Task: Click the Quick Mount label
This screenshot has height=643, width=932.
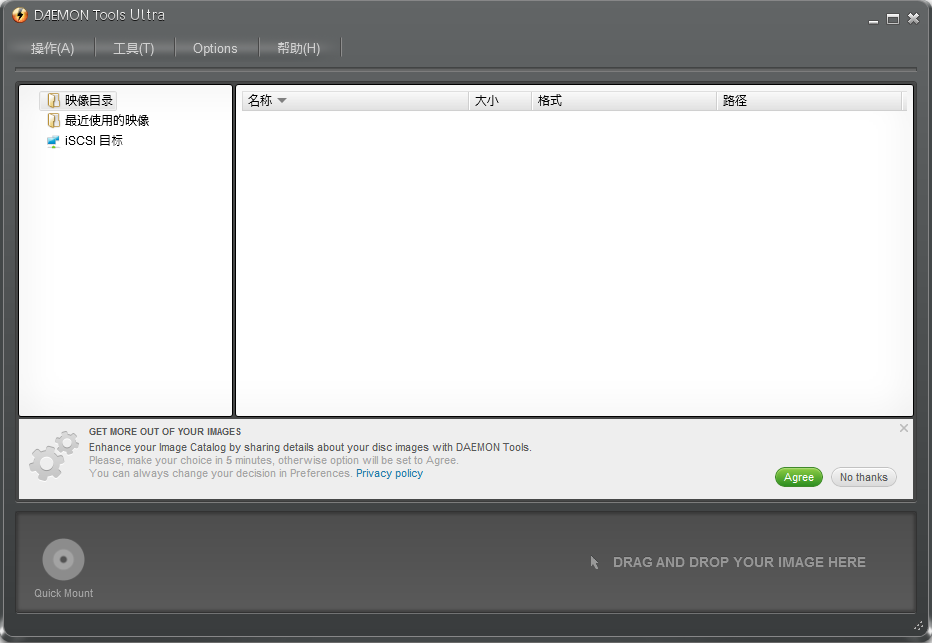Action: [x=64, y=593]
